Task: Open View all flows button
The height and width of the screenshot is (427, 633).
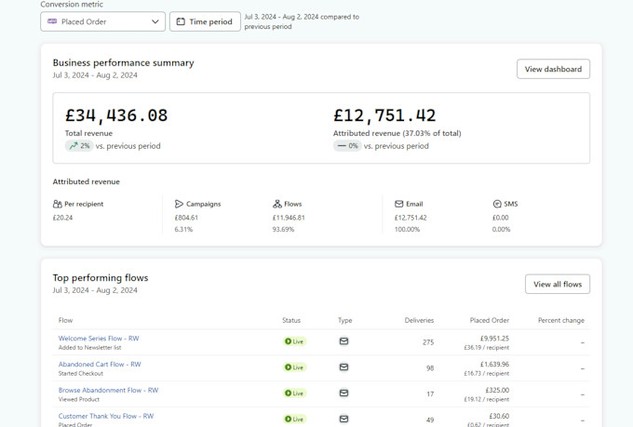Action: tap(557, 284)
